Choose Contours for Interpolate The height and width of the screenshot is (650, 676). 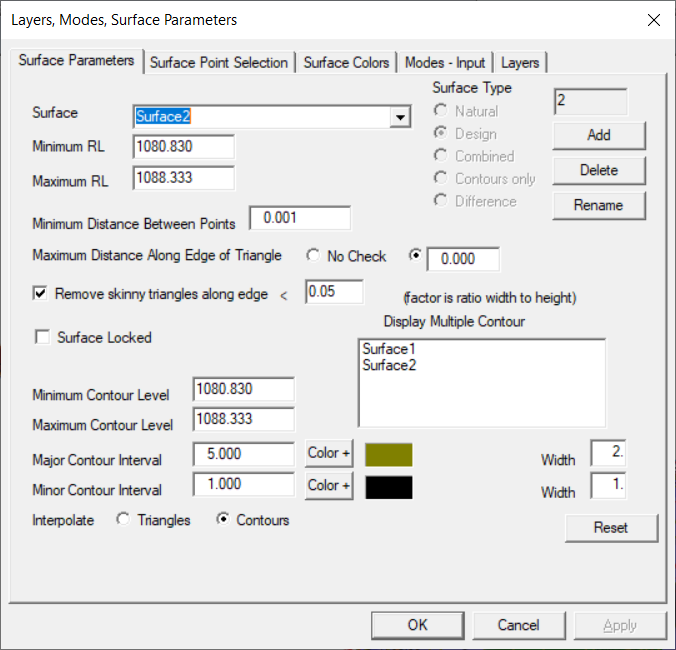click(x=223, y=520)
